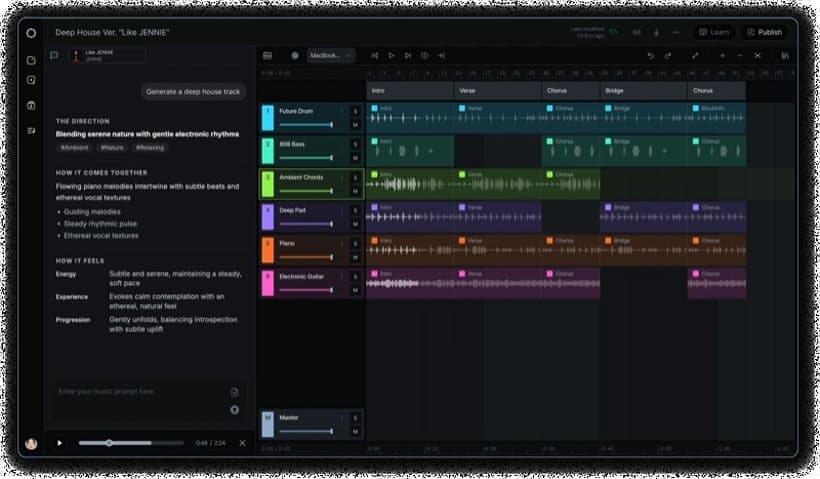Solo the Future Drum track
Screen dimensions: 820x479
(x=355, y=111)
